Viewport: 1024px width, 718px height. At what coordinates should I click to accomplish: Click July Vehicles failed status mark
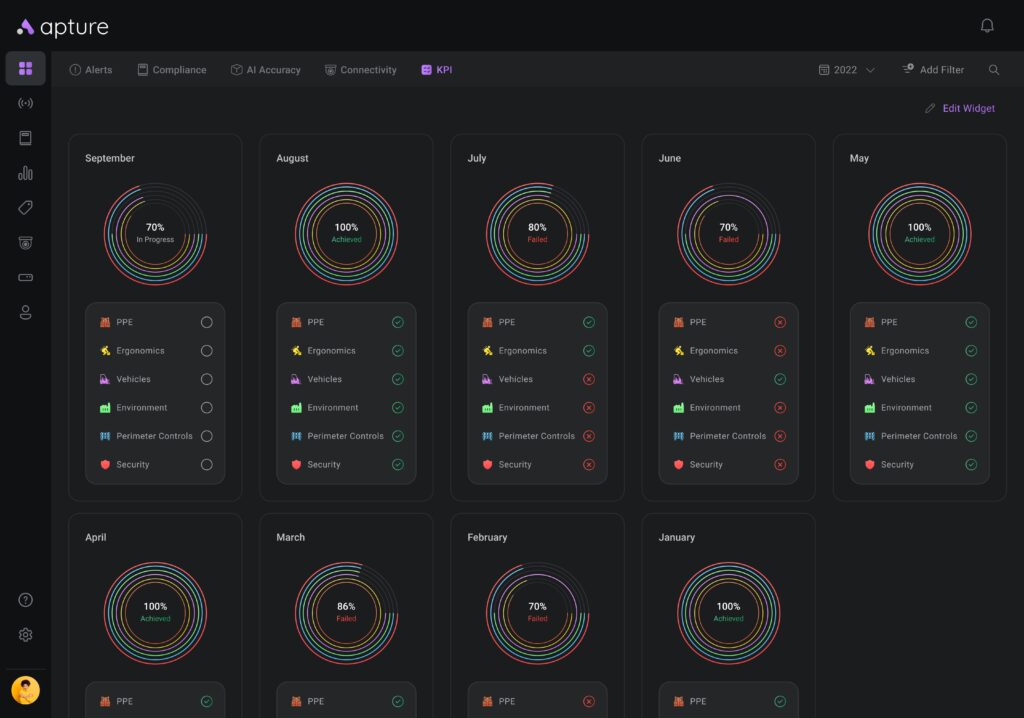[589, 379]
